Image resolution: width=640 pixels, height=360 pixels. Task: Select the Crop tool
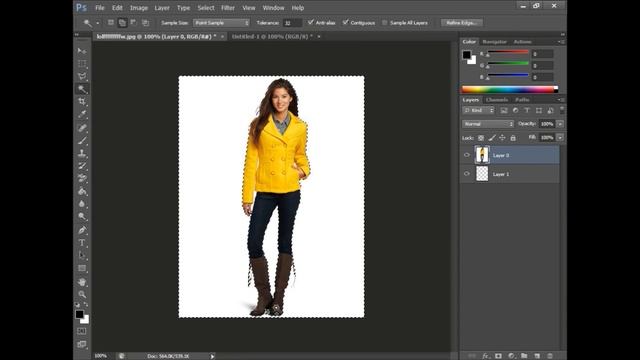point(82,102)
